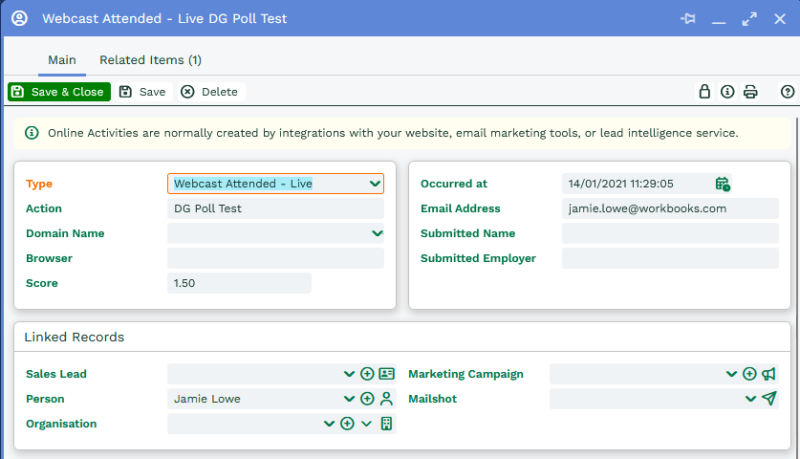Screen dimensions: 800x459
Task: Open record info with the circled-i icon
Action: 727,92
